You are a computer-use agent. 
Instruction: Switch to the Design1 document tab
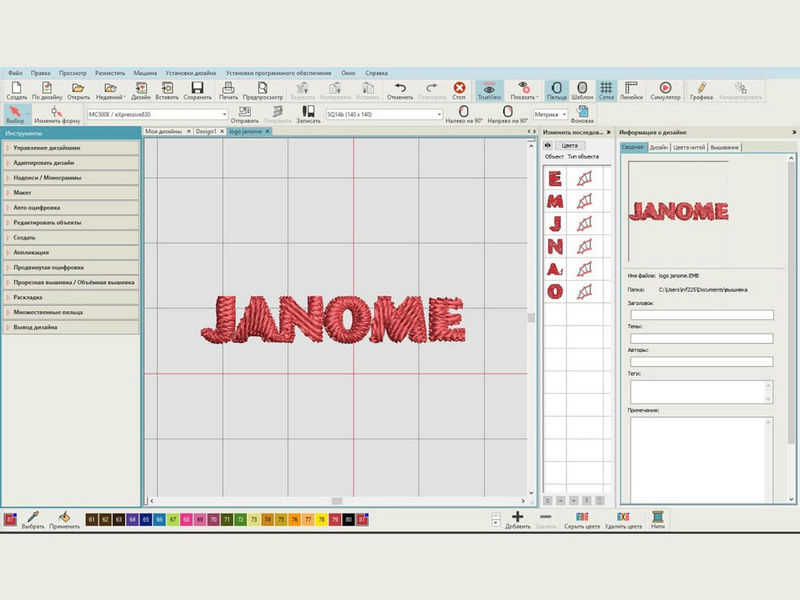pos(206,132)
